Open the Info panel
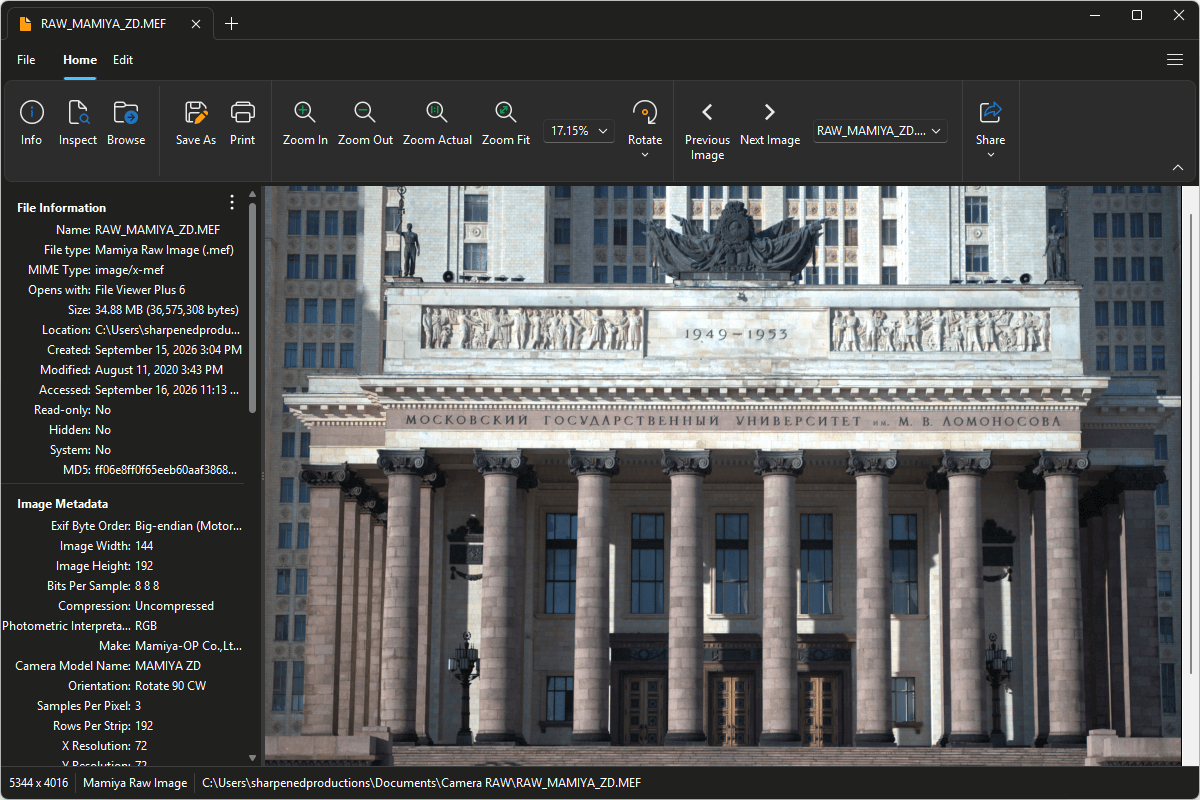This screenshot has width=1200, height=800. pyautogui.click(x=32, y=123)
